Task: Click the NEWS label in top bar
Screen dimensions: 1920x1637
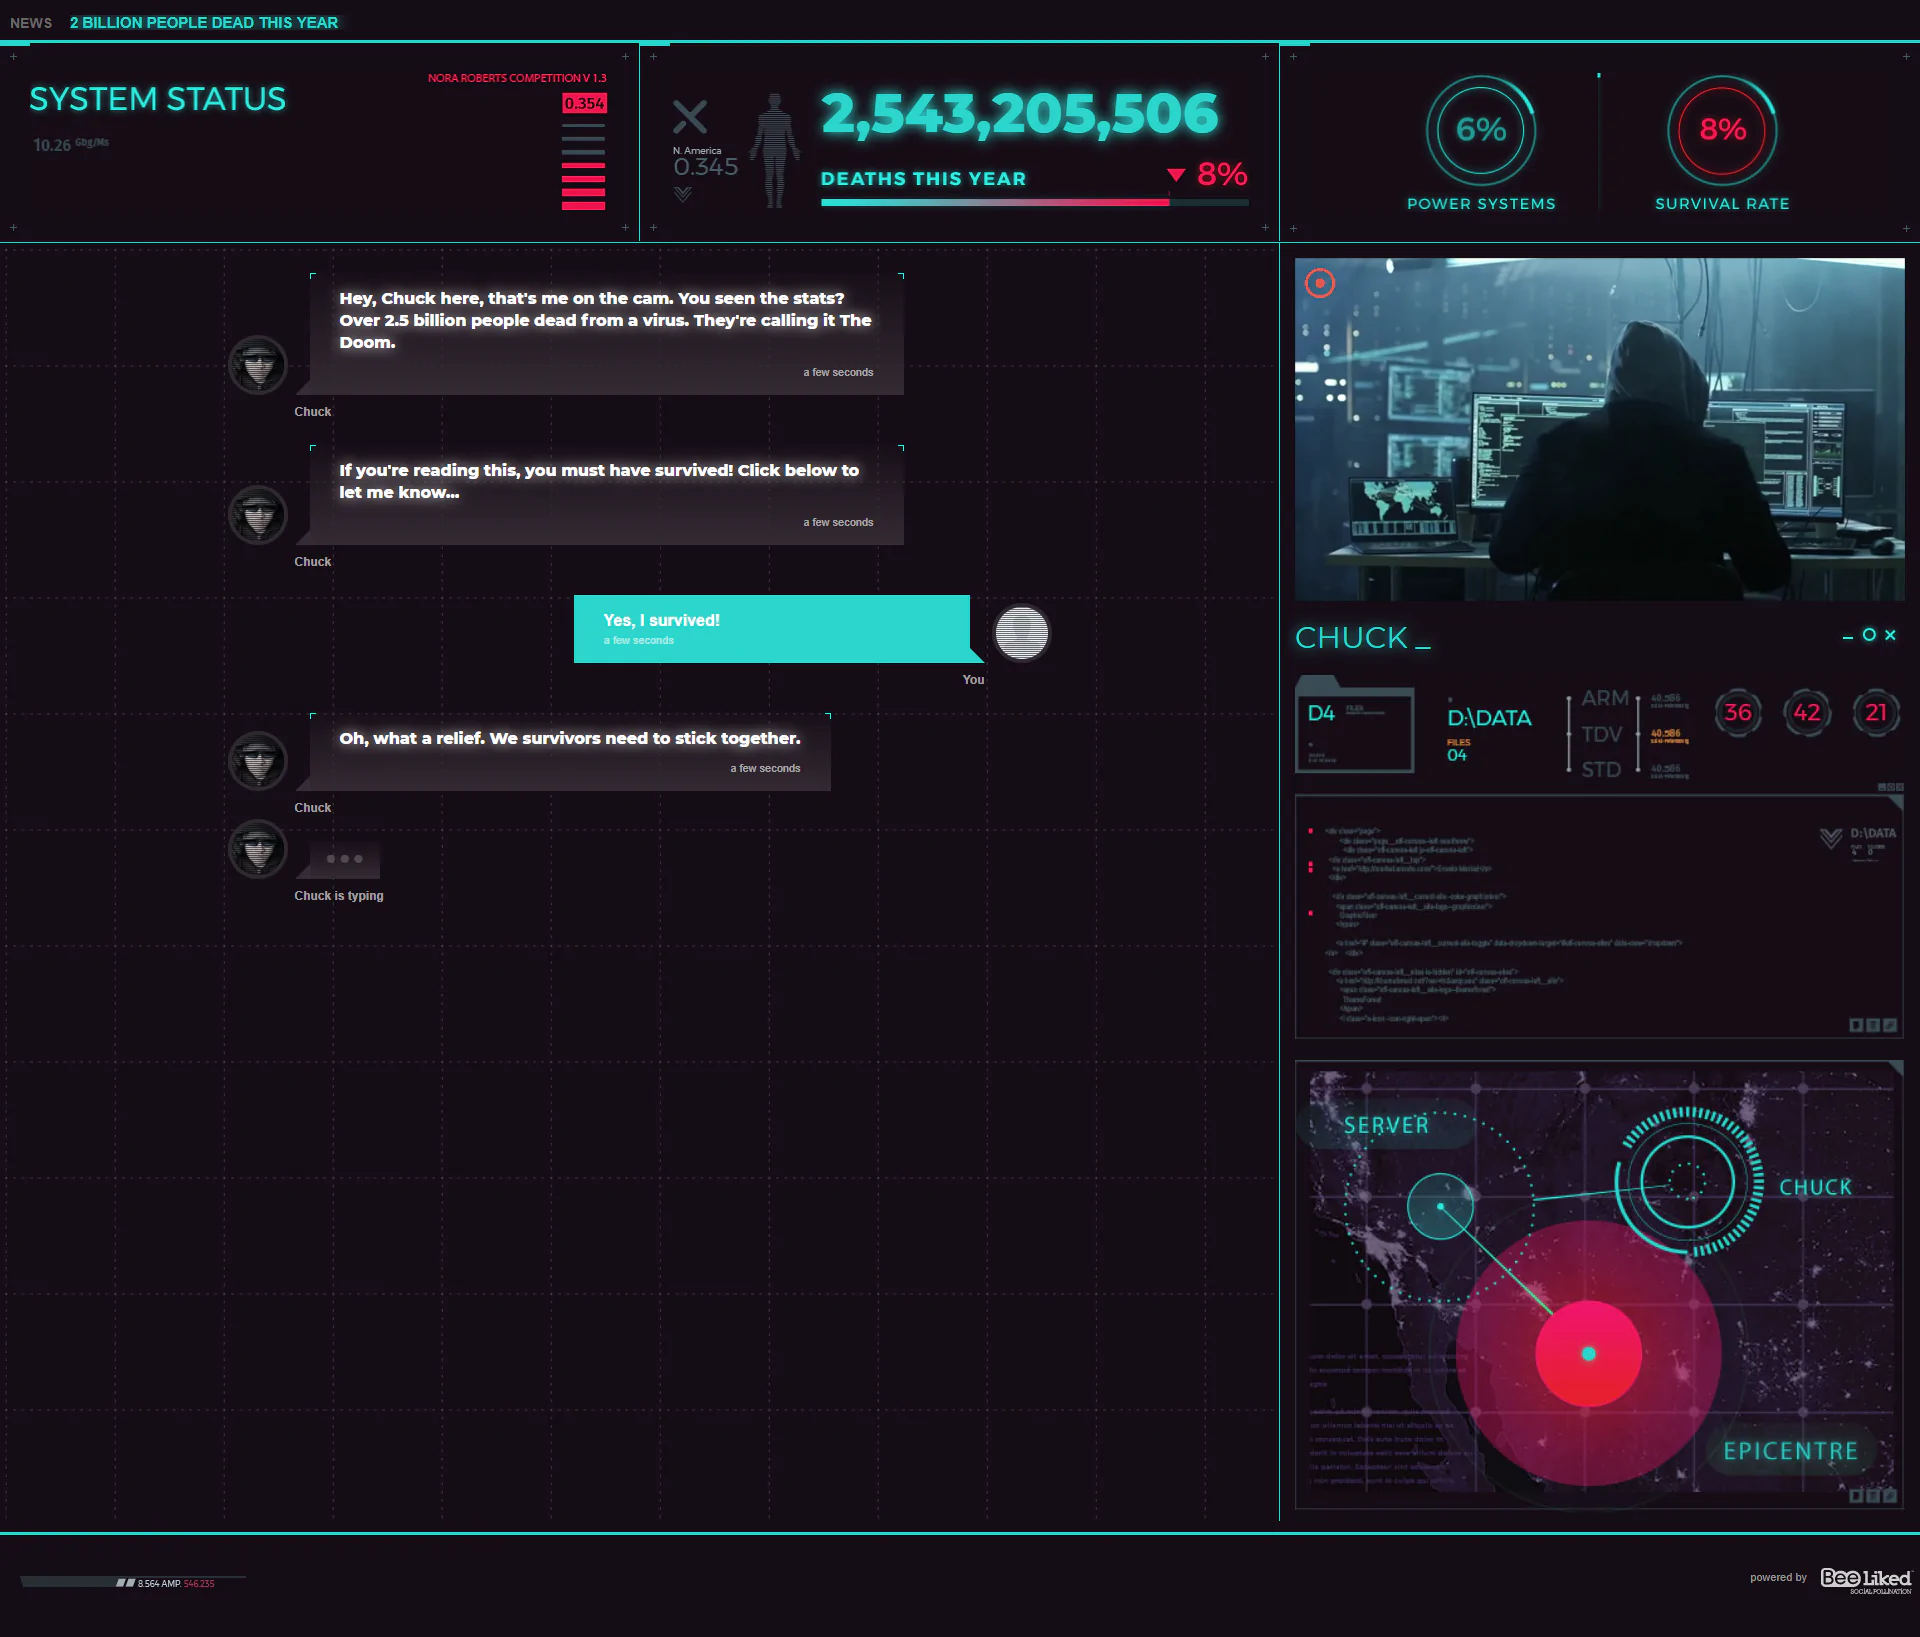Action: [31, 23]
